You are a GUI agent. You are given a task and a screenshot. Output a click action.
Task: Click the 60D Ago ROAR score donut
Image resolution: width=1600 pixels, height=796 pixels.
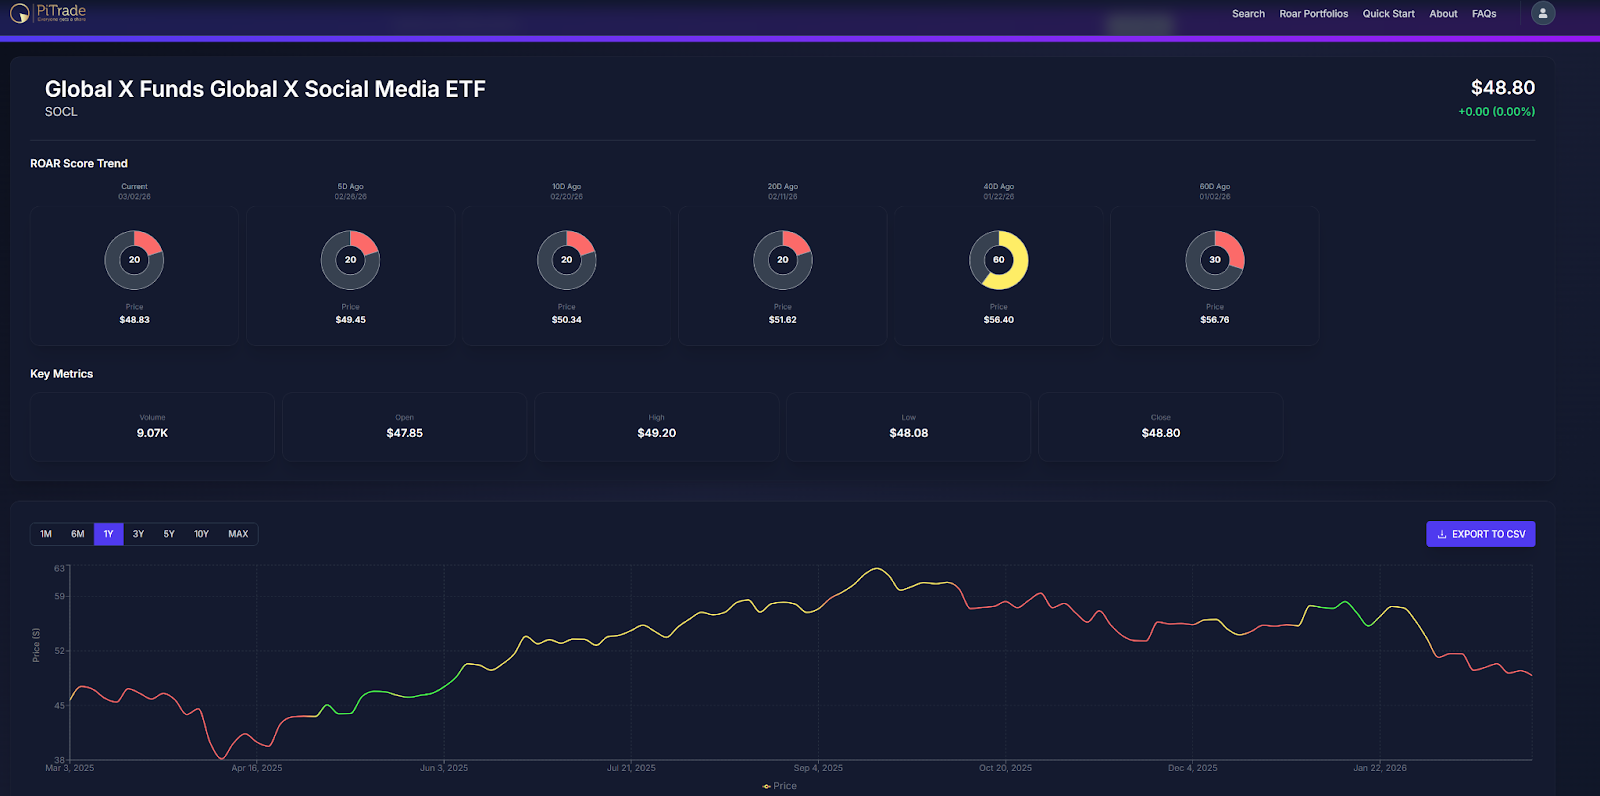[1215, 260]
